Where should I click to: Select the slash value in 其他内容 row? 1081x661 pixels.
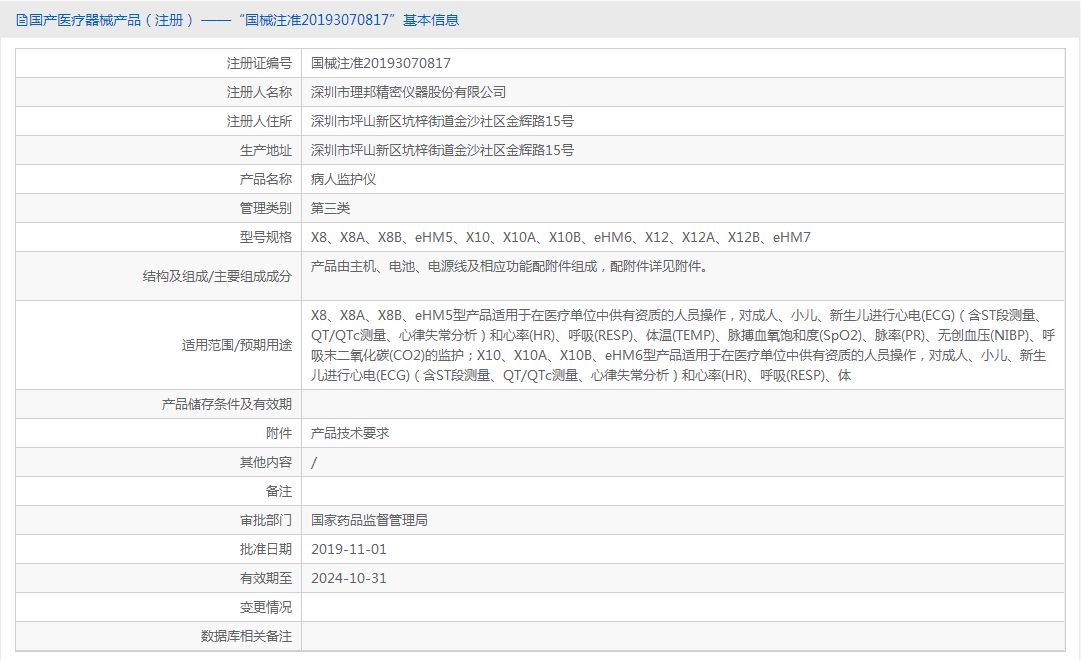[314, 462]
